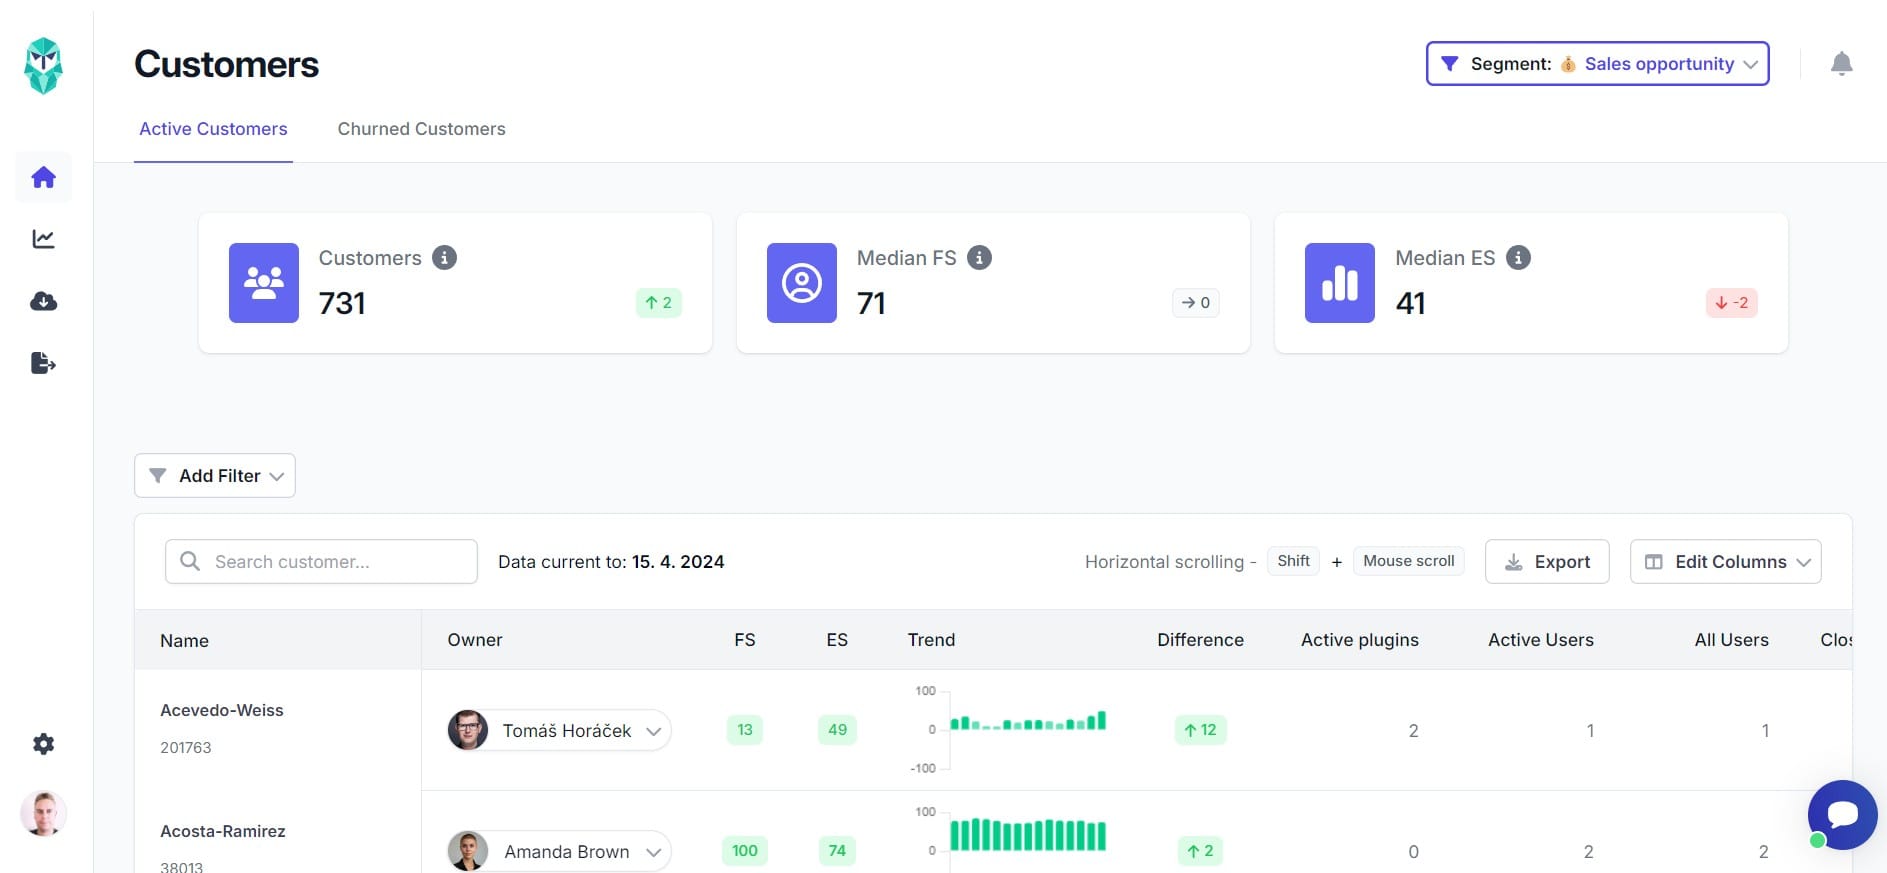Click Acevedo-Weiss FS score 13
The height and width of the screenshot is (873, 1887).
pyautogui.click(x=745, y=730)
